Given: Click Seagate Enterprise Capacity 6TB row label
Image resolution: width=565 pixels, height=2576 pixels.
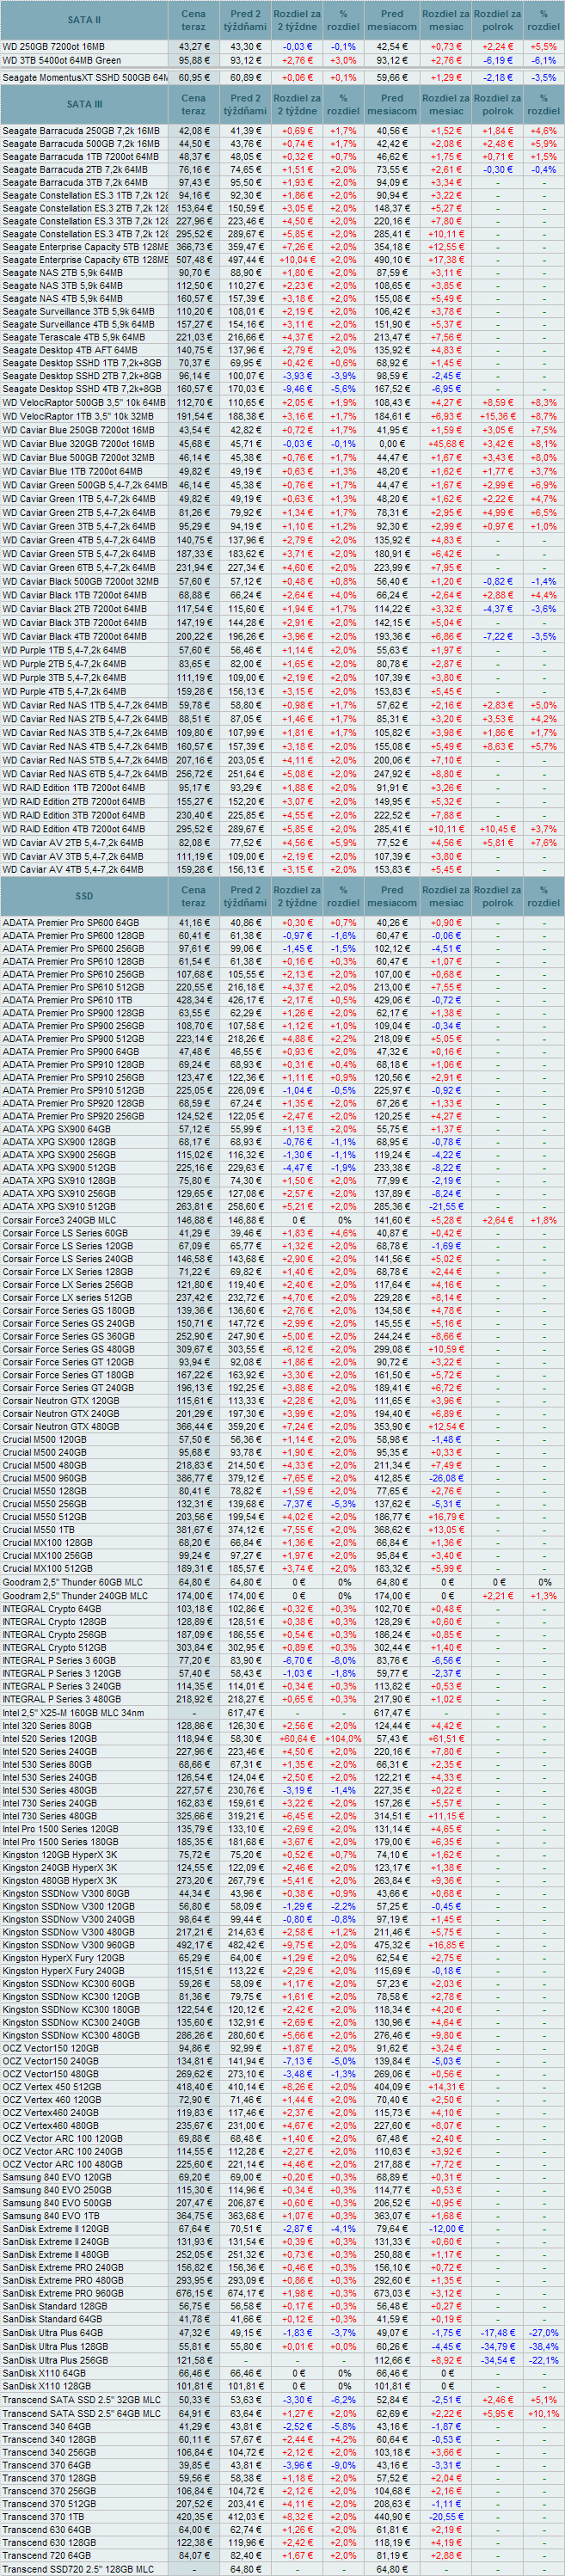Looking at the screenshot, I should (84, 260).
